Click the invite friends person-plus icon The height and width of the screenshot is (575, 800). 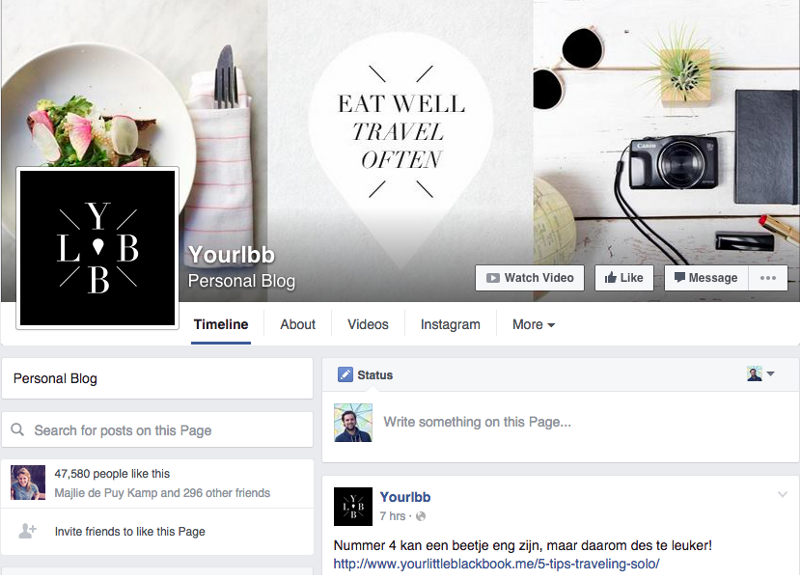click(x=28, y=531)
